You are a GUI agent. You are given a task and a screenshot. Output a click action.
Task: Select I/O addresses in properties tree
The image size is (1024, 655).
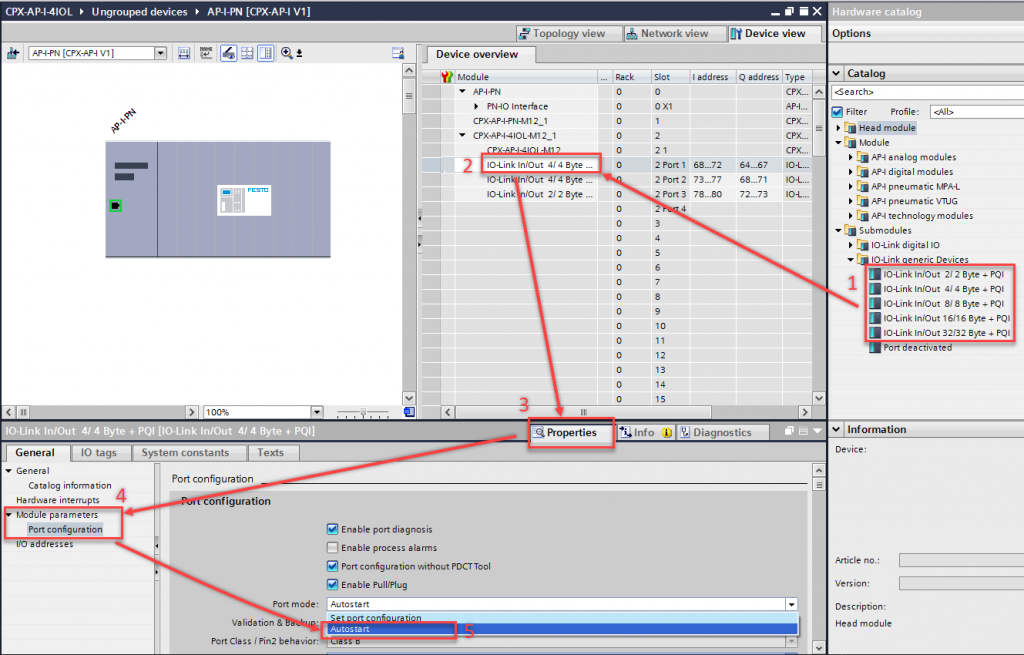click(44, 544)
